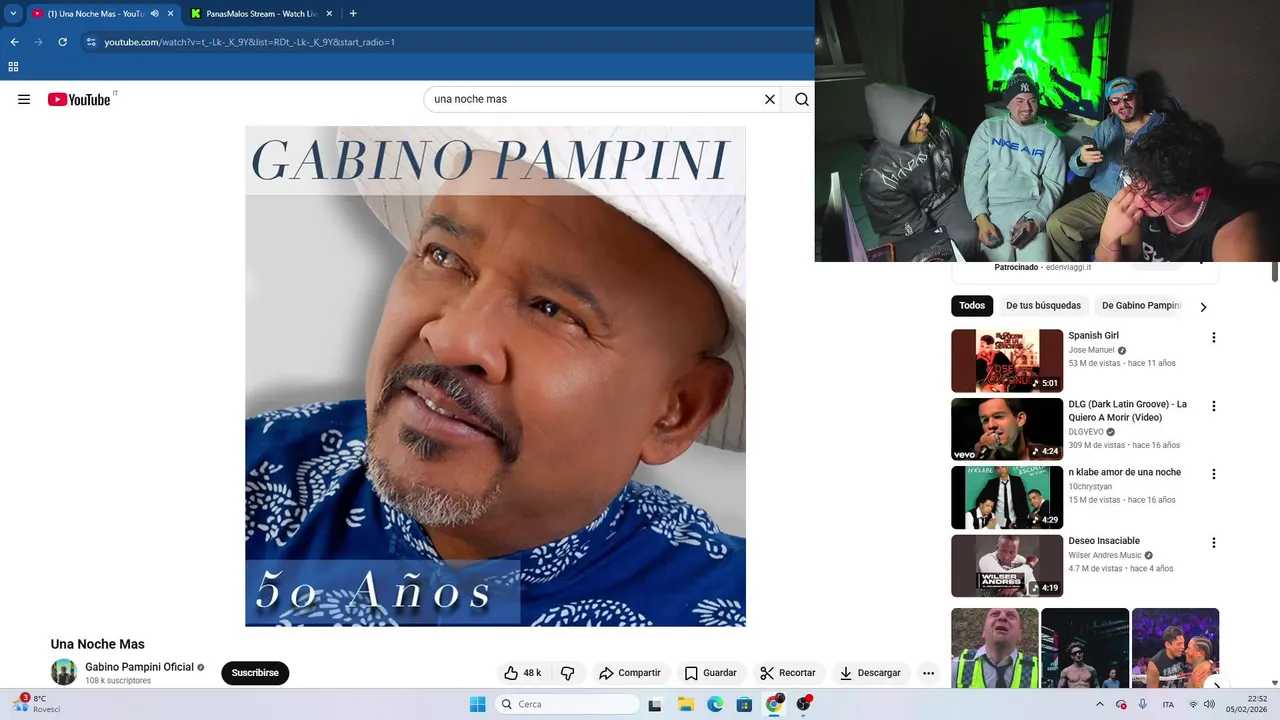Open n klabe amor de una noche thumbnail
The width and height of the screenshot is (1280, 720).
pos(1007,497)
